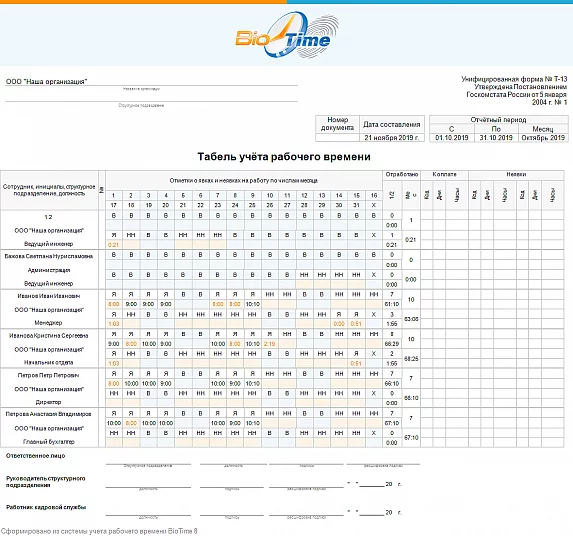Select the 'Номер документа' header cell

pyautogui.click(x=337, y=124)
